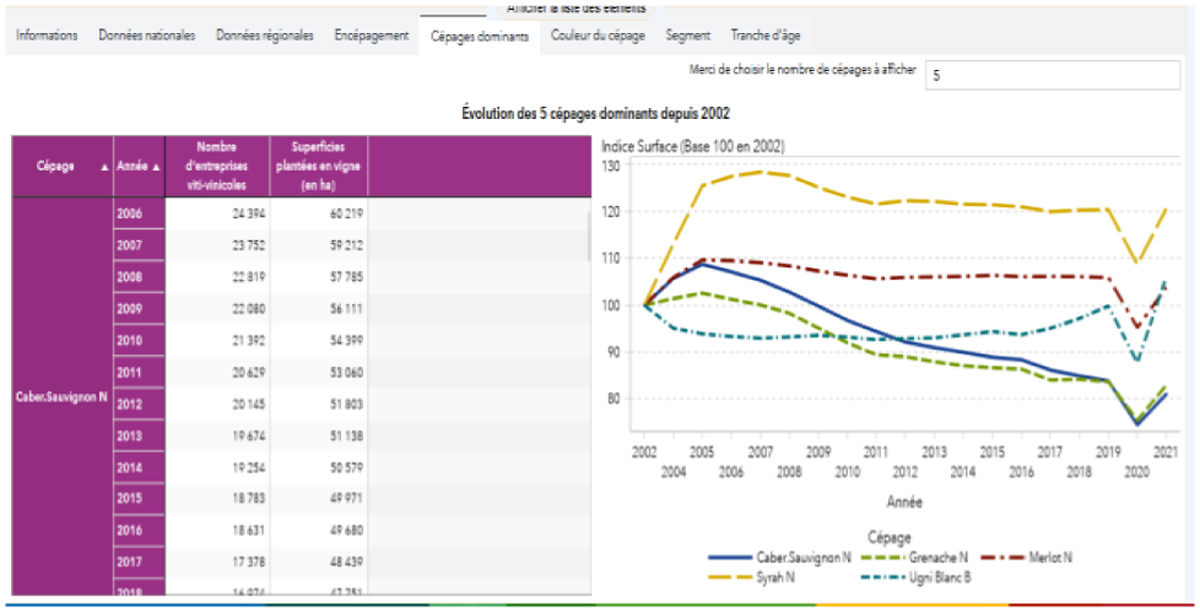The width and height of the screenshot is (1200, 612).
Task: Click the Année column header label
Action: [132, 167]
